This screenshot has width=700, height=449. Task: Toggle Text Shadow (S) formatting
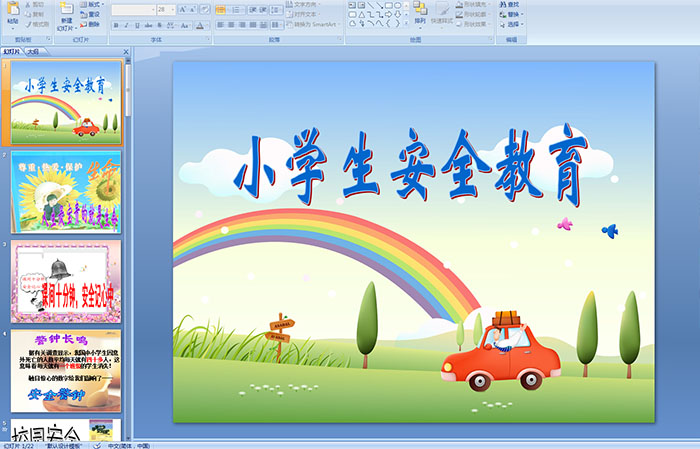click(x=159, y=25)
